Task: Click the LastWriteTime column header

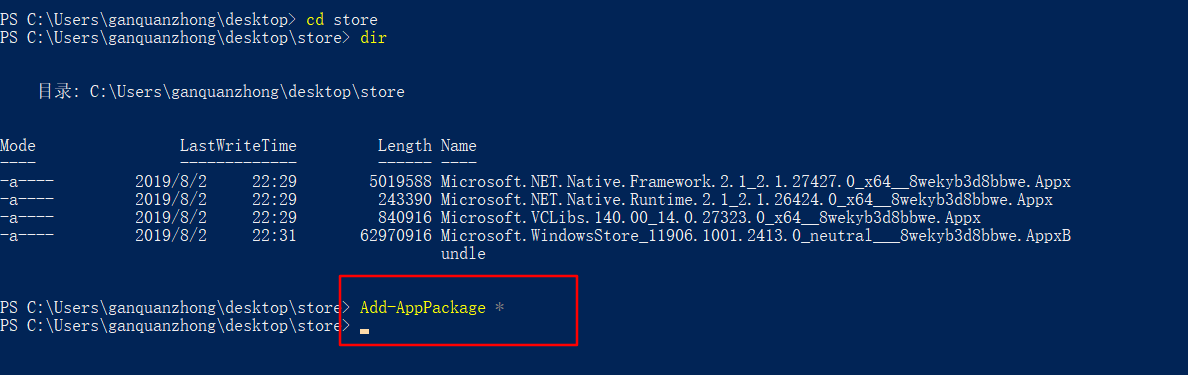Action: pos(238,145)
